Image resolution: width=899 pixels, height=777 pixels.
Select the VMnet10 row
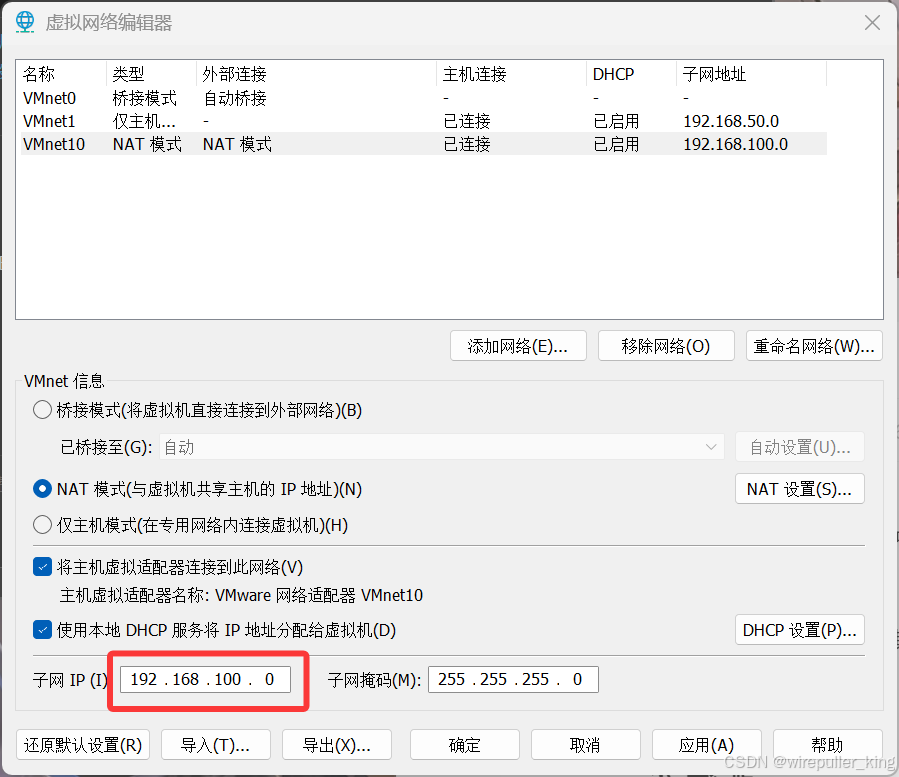point(424,144)
